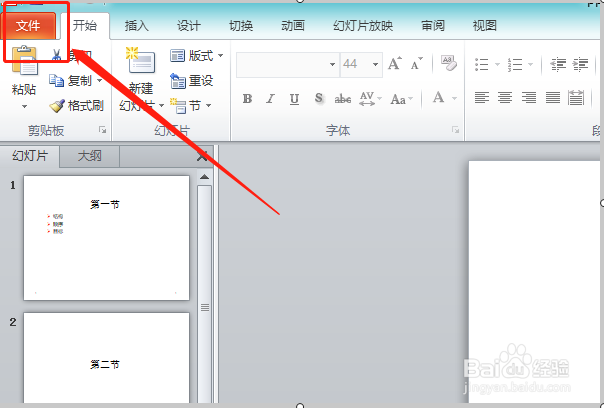
Task: Toggle text shadow S button
Action: point(319,99)
